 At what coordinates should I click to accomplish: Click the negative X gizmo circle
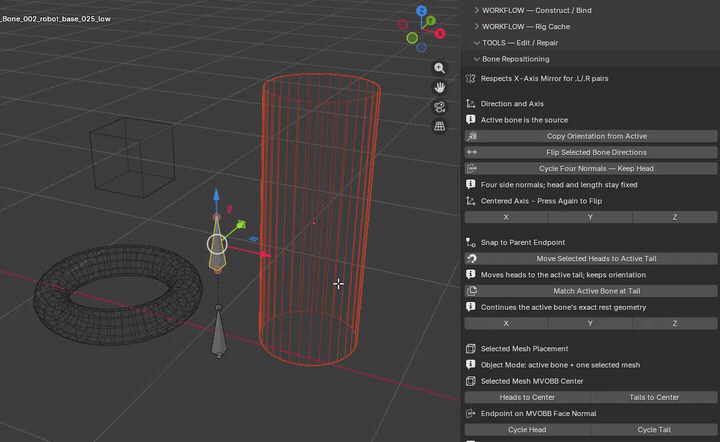coord(403,25)
